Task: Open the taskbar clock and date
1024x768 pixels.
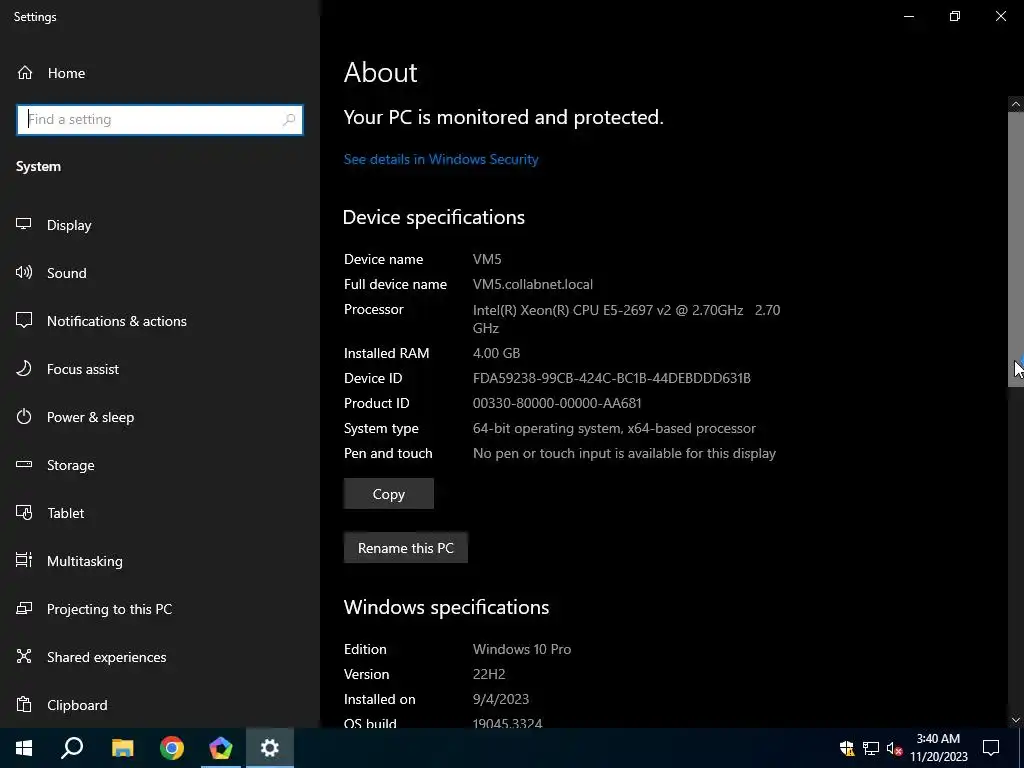Action: pyautogui.click(x=938, y=748)
